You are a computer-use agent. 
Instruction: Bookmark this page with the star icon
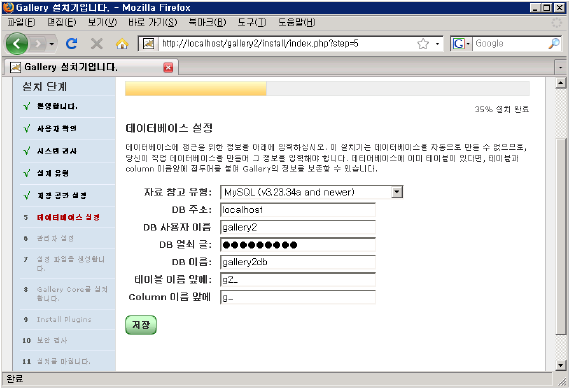[423, 44]
